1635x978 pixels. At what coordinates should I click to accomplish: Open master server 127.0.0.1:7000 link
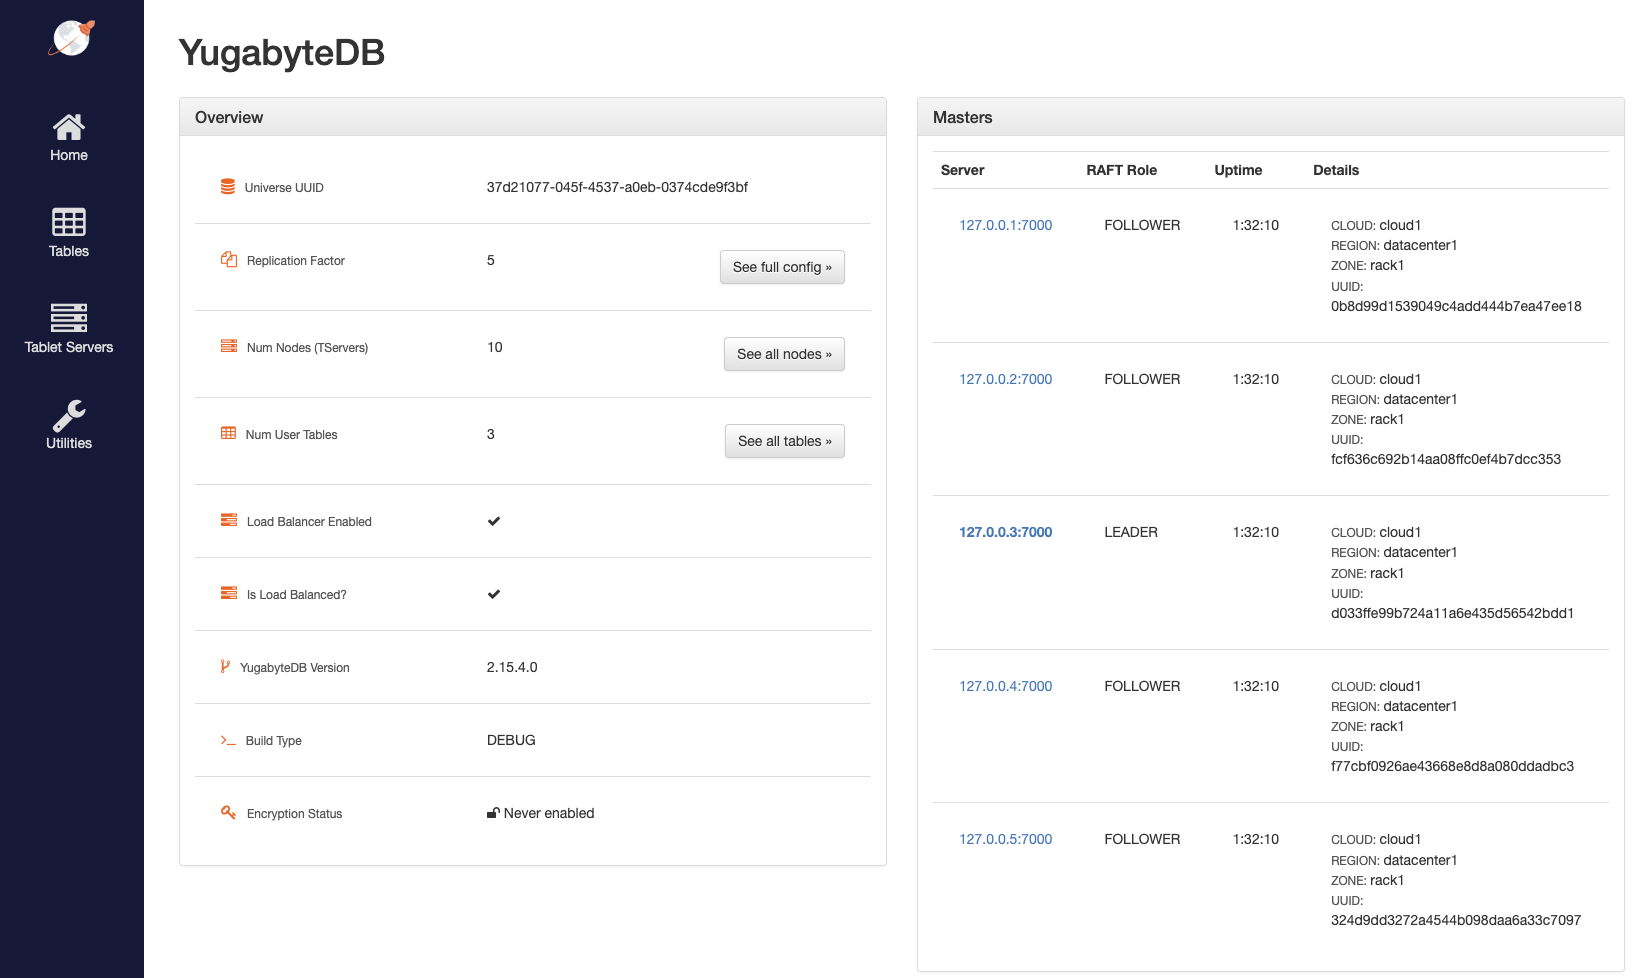click(x=1005, y=225)
